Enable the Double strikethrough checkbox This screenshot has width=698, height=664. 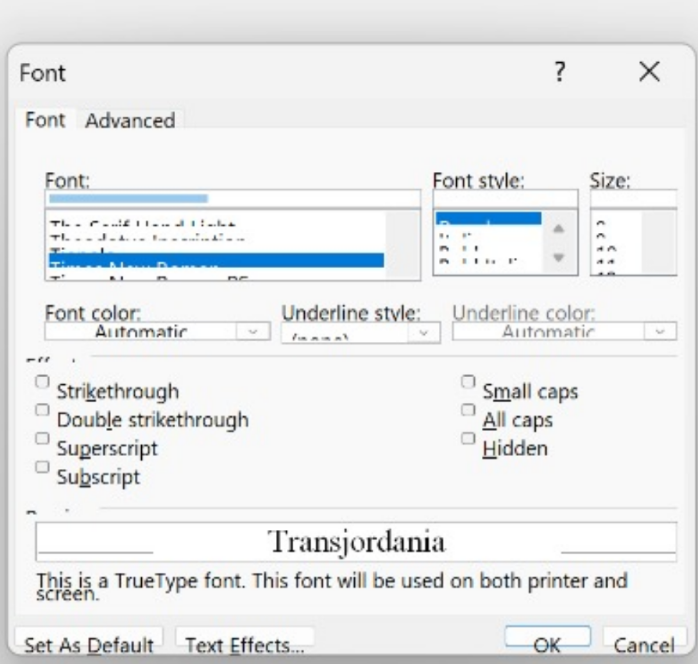point(42,410)
